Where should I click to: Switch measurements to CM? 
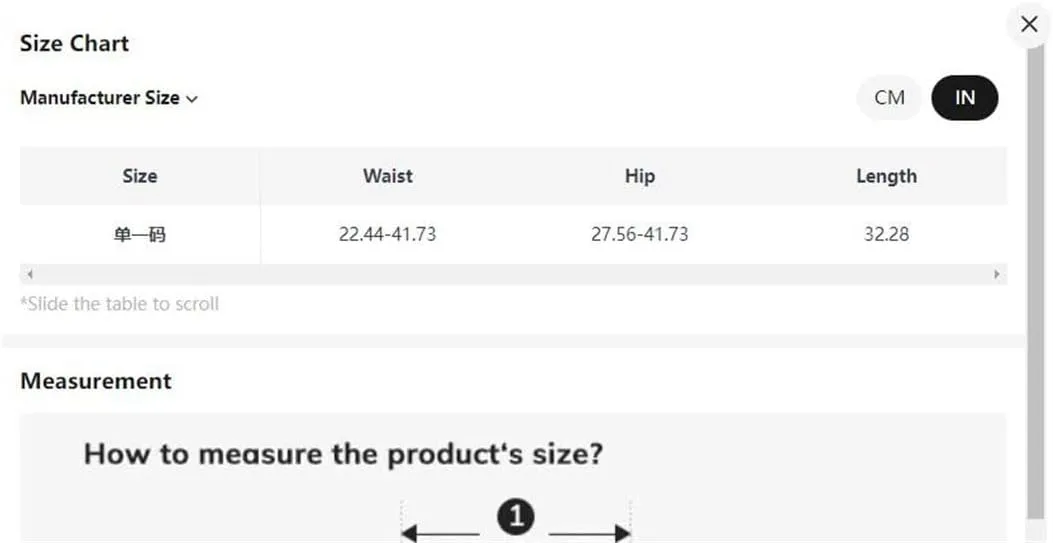889,98
